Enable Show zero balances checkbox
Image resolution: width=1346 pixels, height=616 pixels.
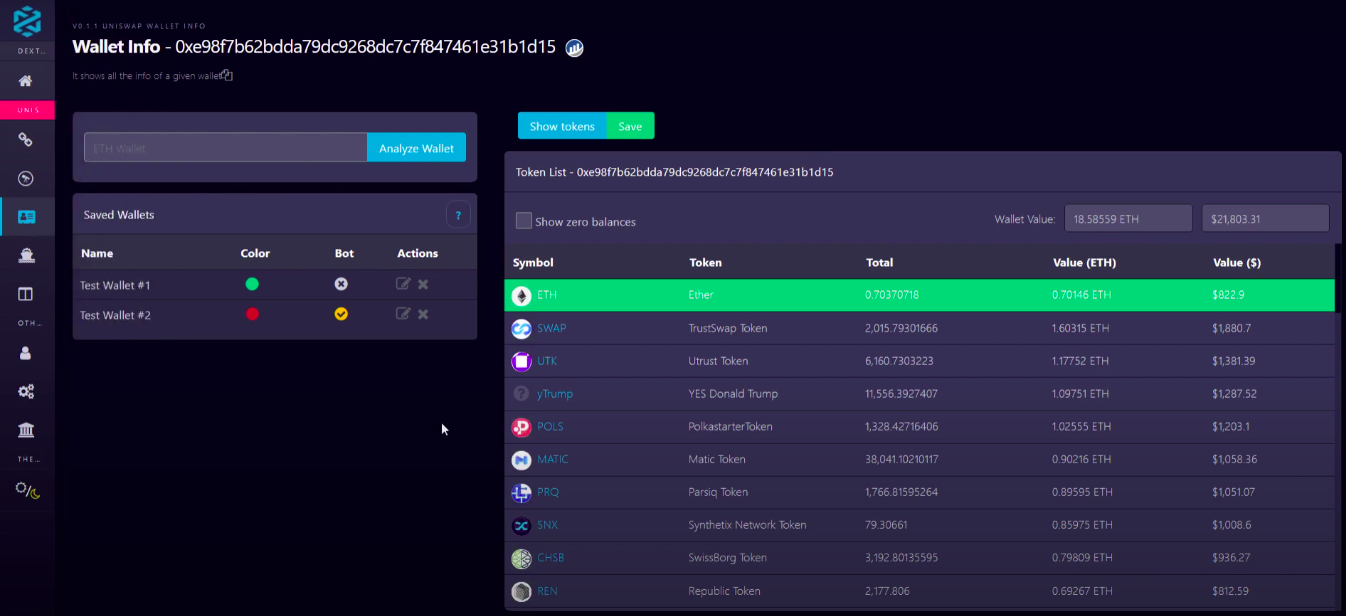point(524,221)
